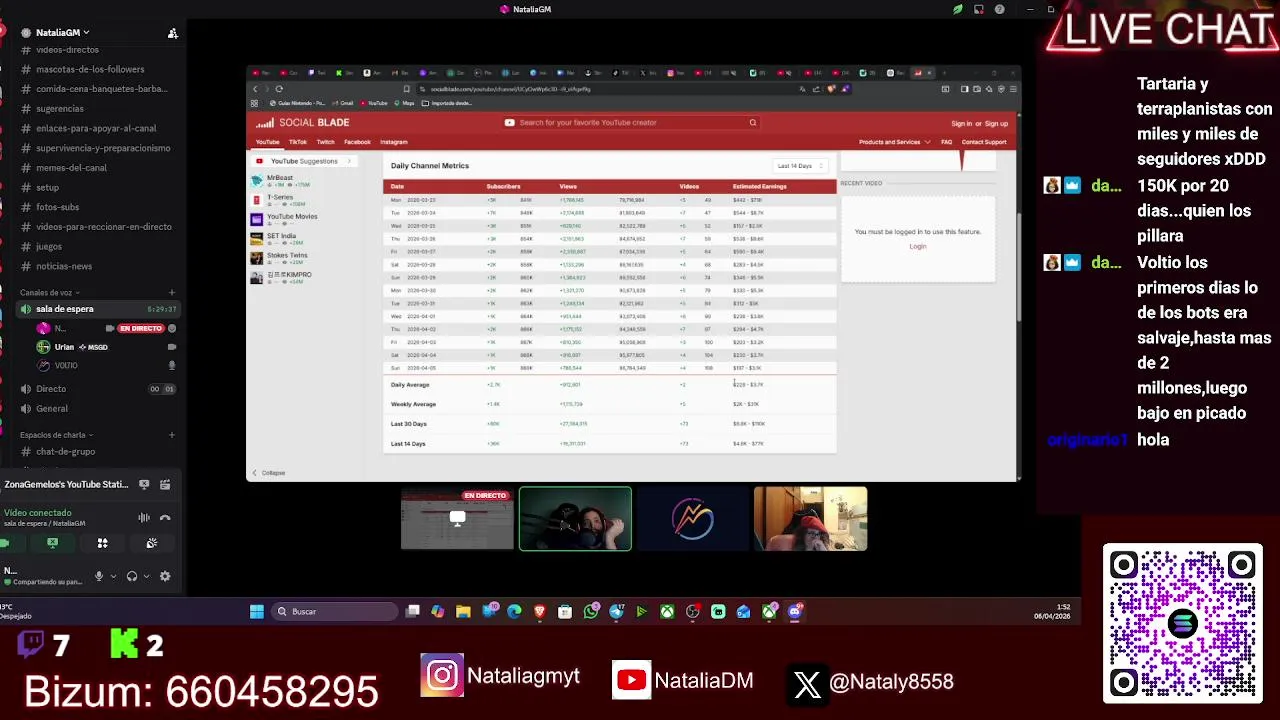Open WhatsApp from the taskbar
The height and width of the screenshot is (720, 1280).
tap(591, 611)
